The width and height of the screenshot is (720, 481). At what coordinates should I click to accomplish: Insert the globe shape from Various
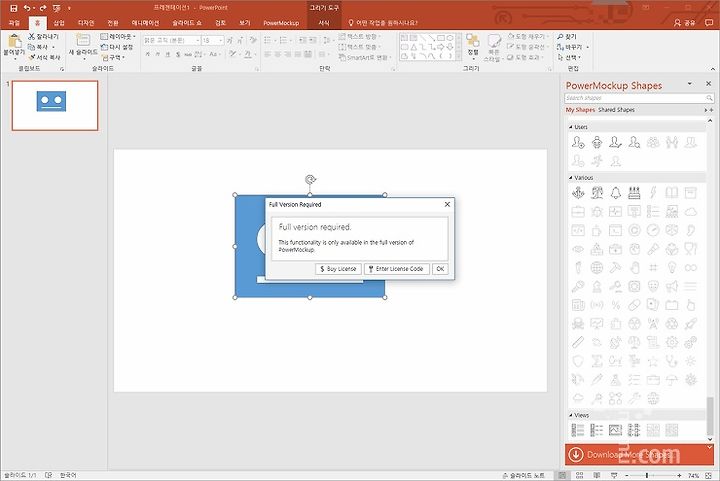pos(597,268)
